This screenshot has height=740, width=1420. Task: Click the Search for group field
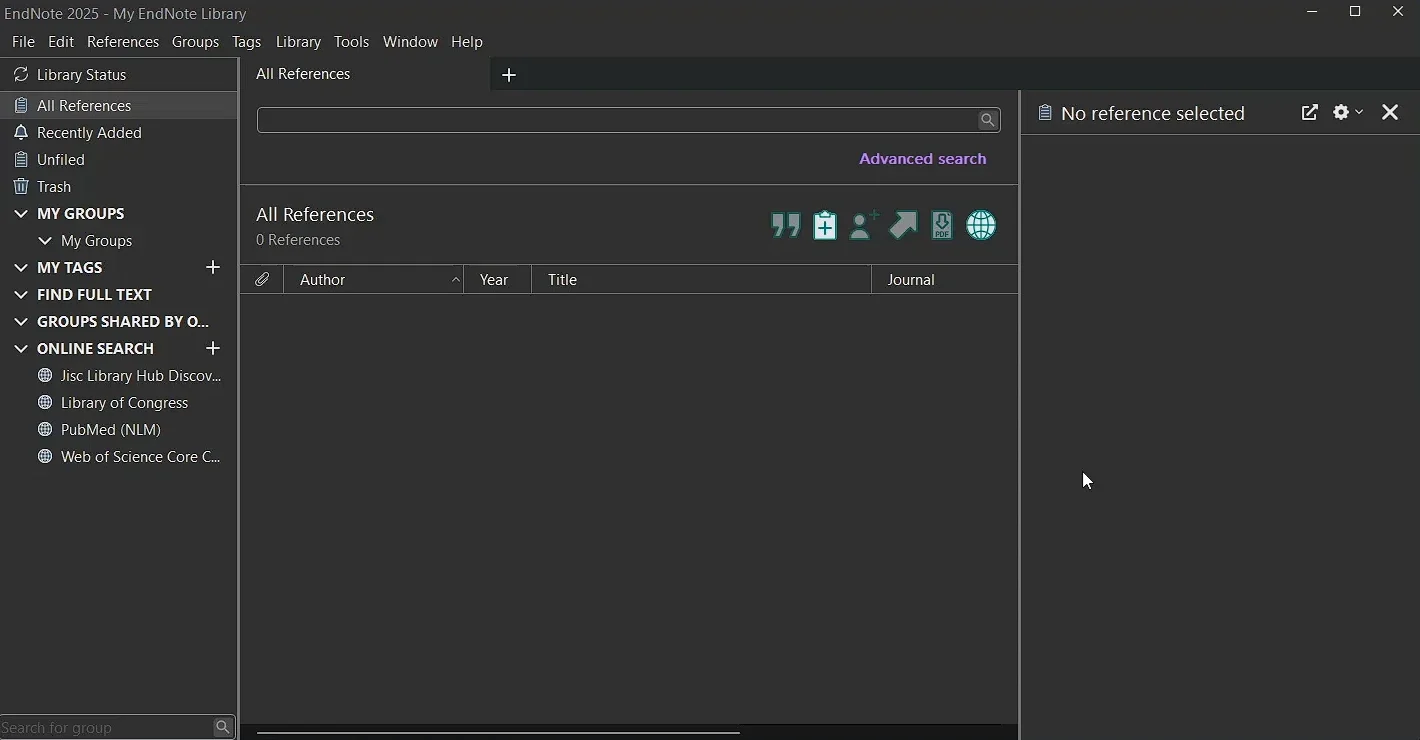(x=106, y=727)
